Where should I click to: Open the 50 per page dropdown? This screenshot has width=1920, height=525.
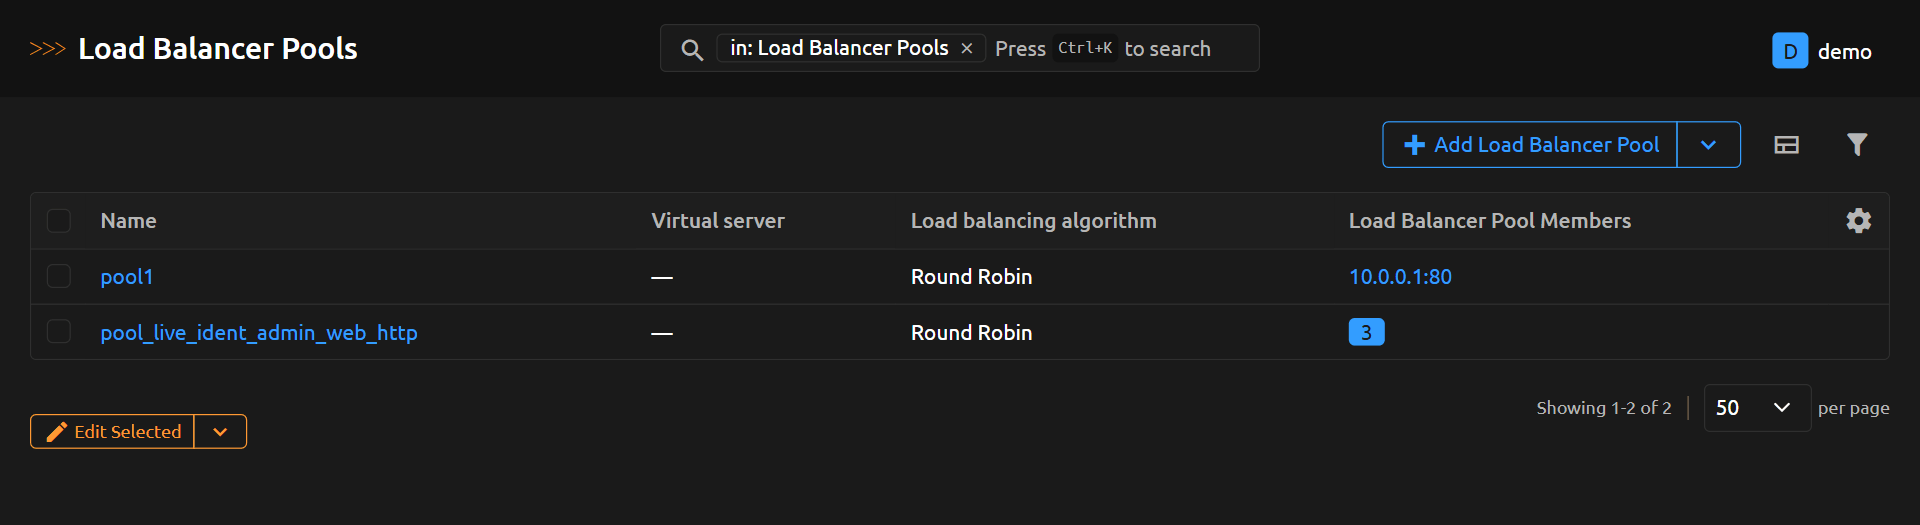click(1756, 408)
